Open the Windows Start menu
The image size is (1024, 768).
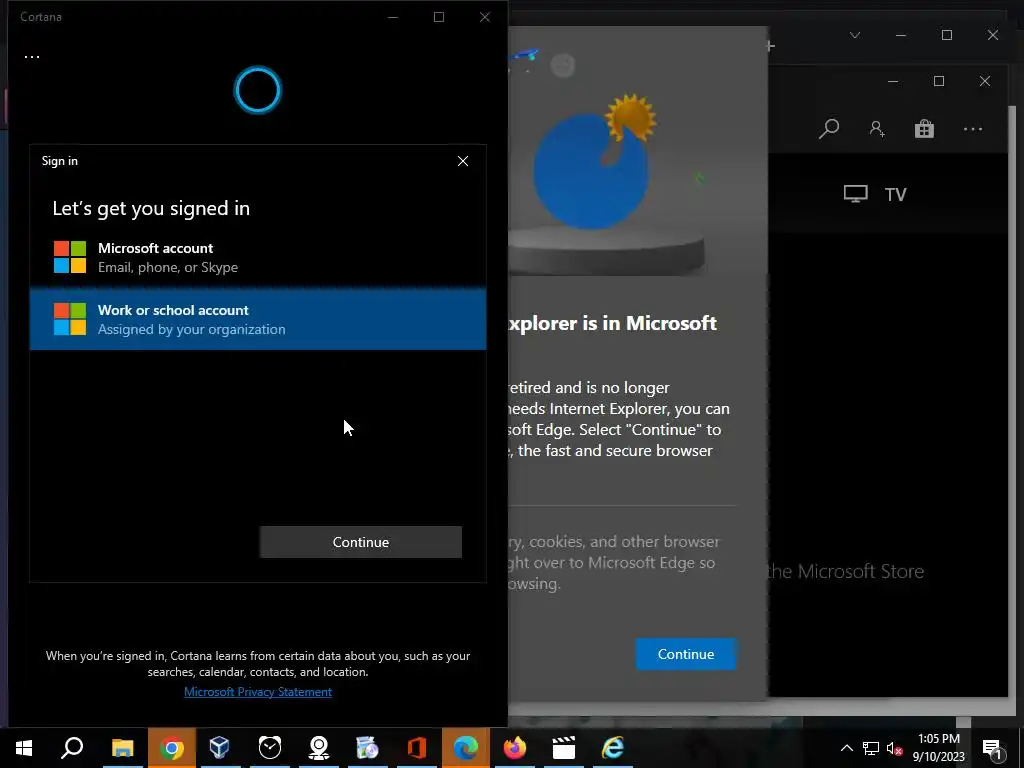[24, 748]
